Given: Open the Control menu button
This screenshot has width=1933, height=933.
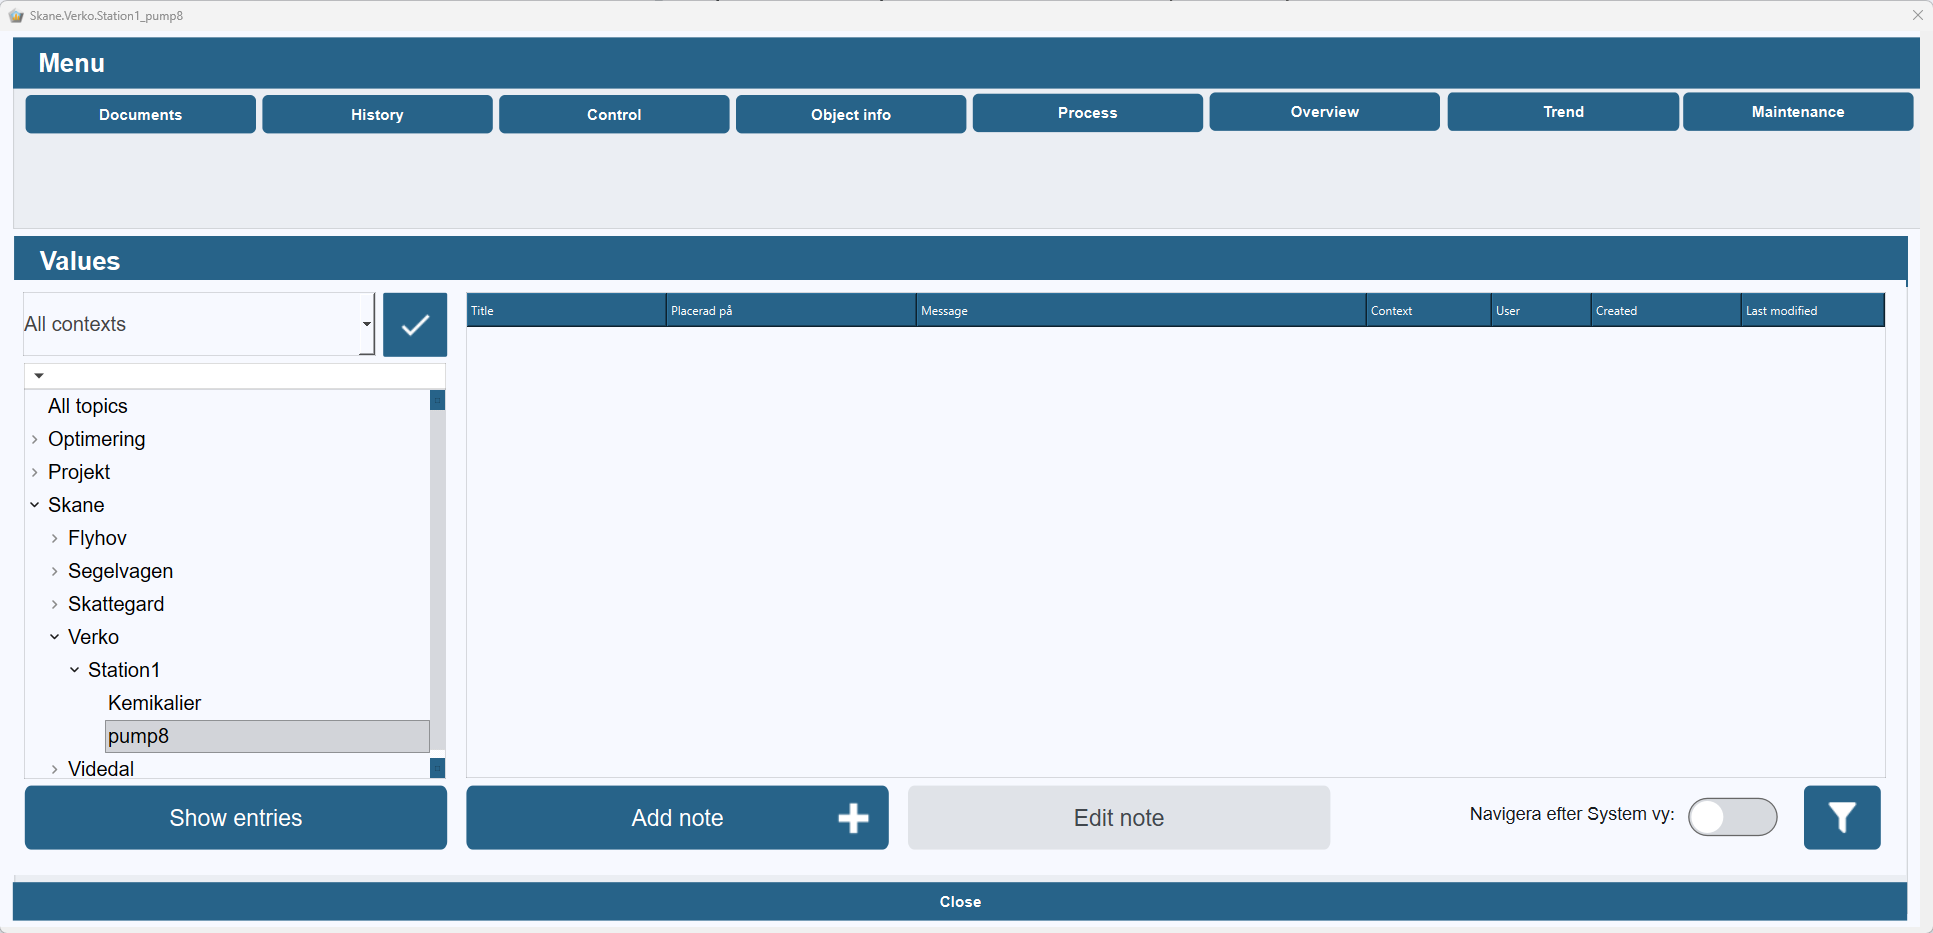Looking at the screenshot, I should 614,114.
